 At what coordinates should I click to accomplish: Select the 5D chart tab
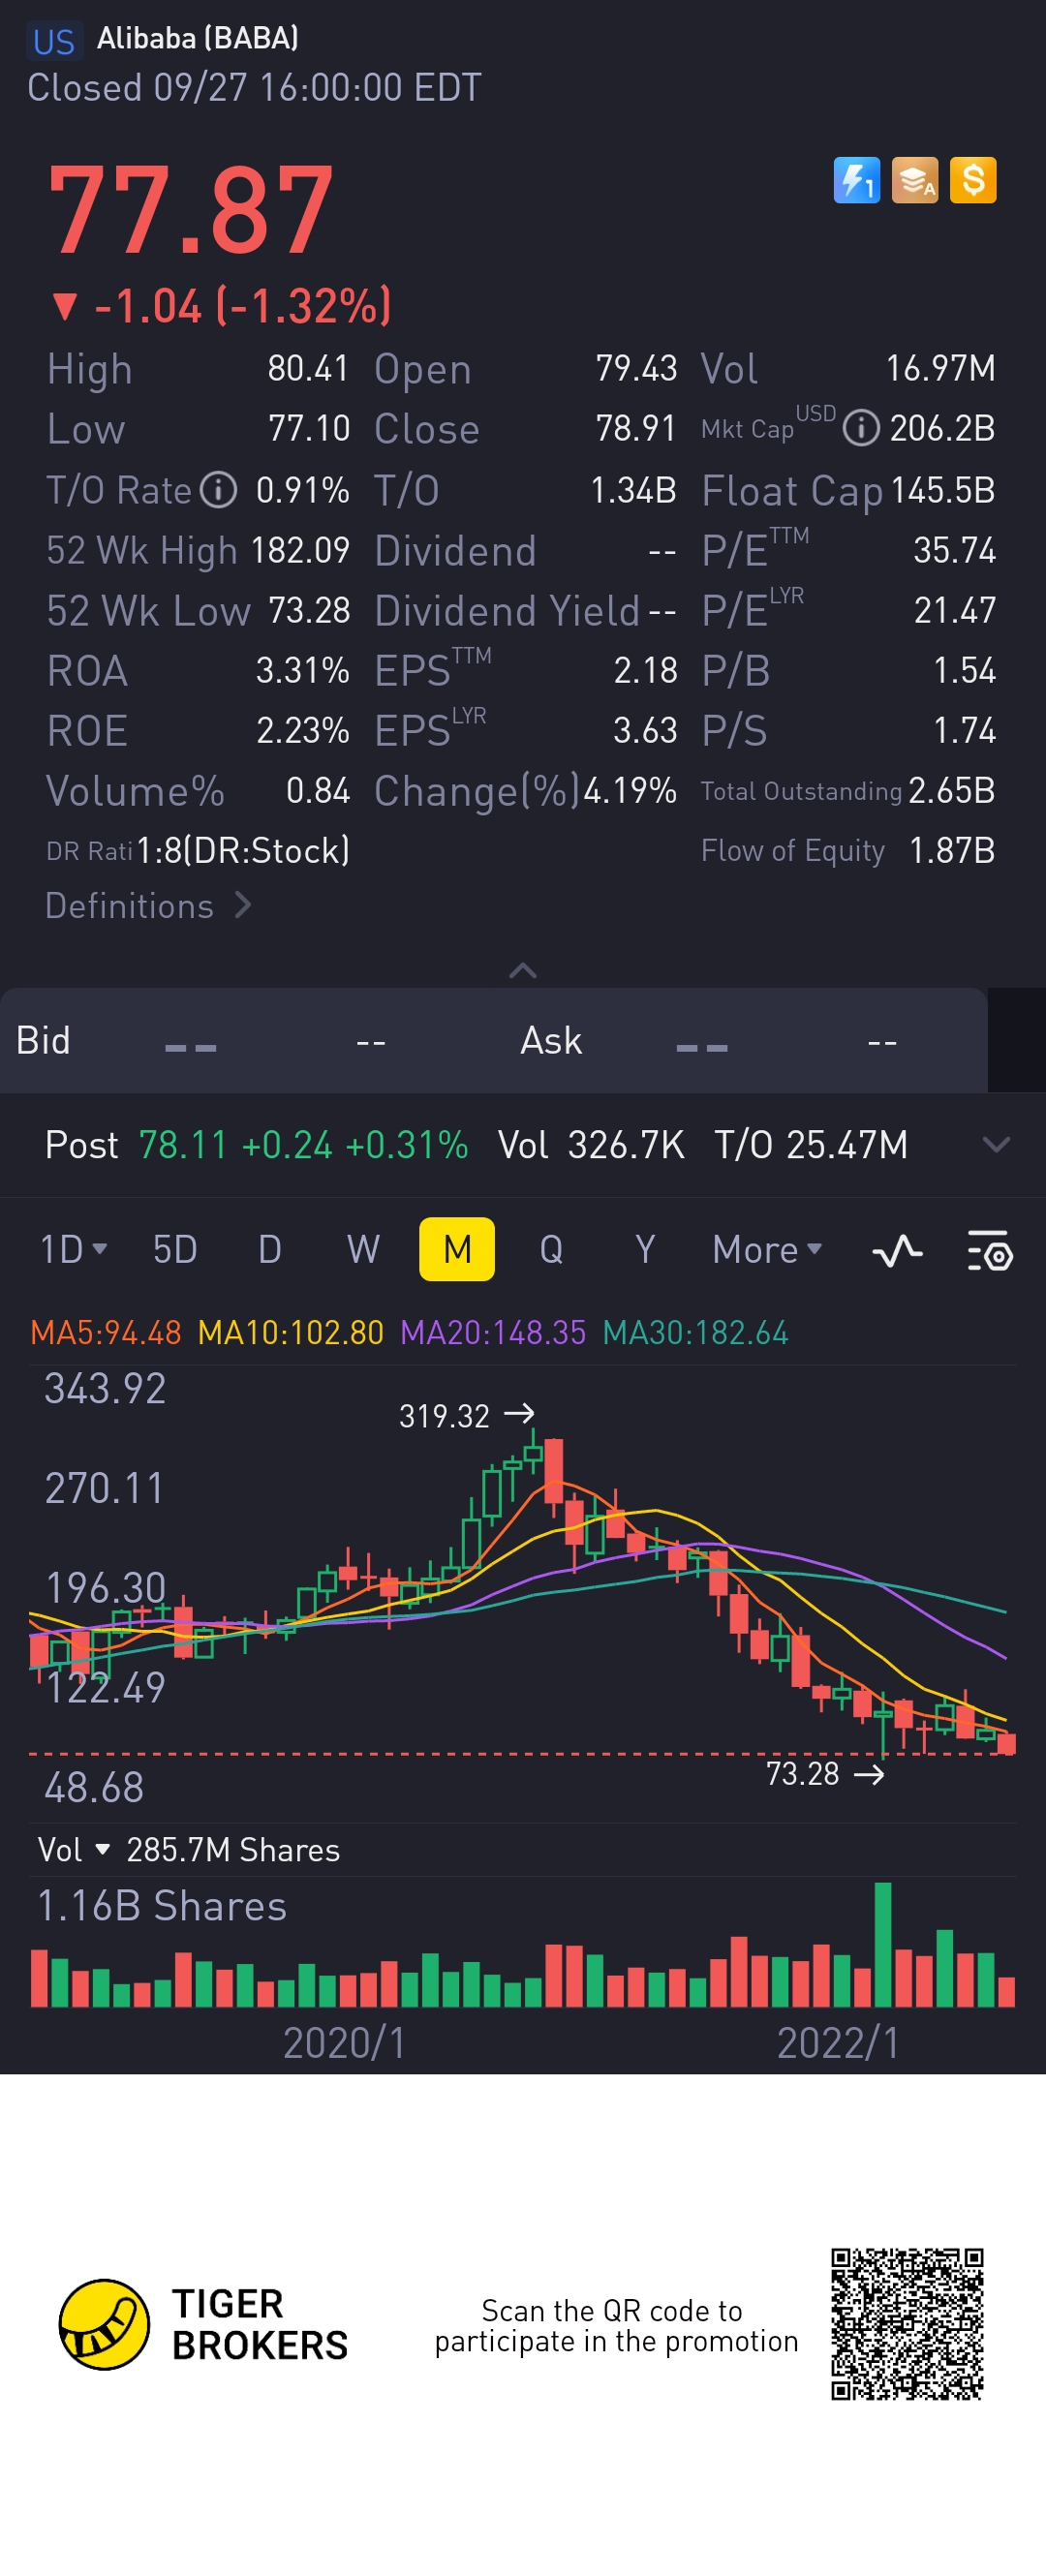click(175, 1249)
